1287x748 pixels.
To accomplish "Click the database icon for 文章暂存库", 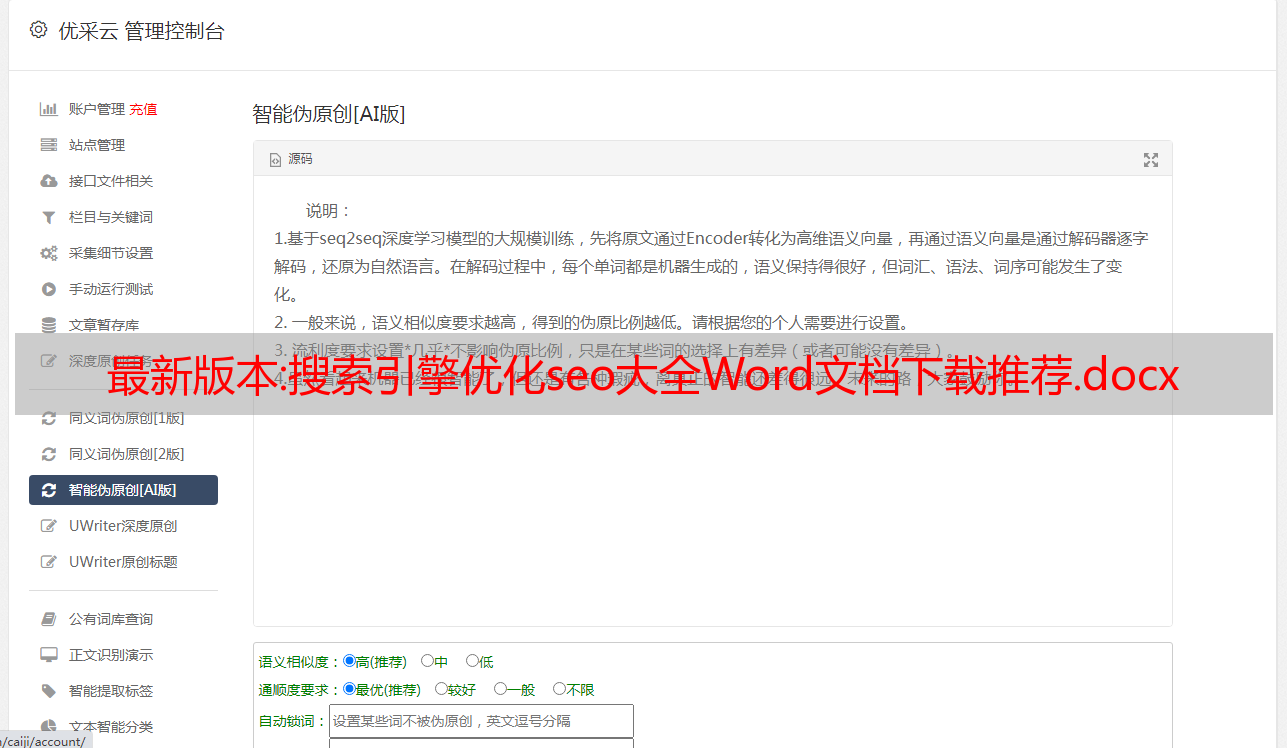I will point(48,325).
